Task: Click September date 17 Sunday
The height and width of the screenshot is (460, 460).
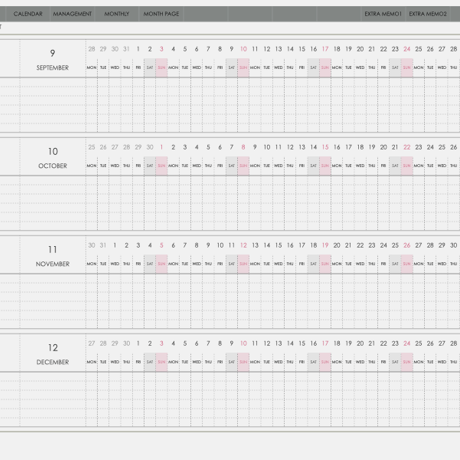Action: click(325, 49)
